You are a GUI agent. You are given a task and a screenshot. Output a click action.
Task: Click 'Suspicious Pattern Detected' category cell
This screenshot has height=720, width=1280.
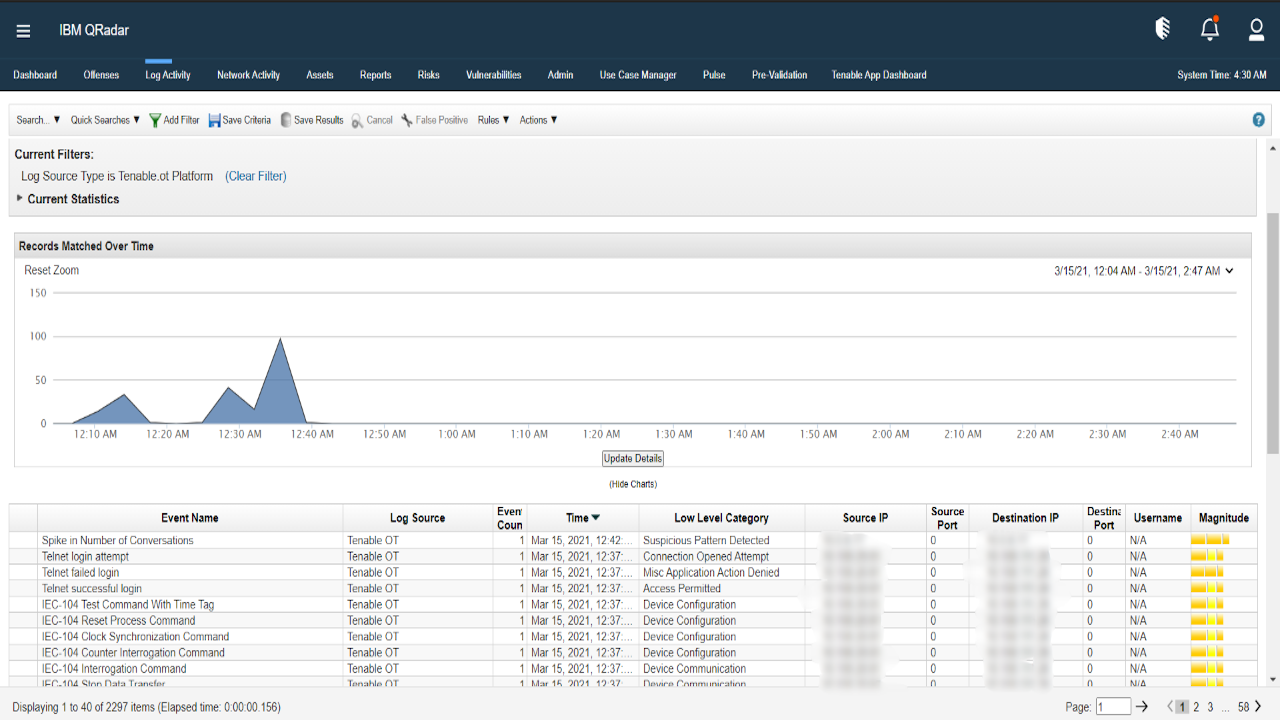tap(706, 540)
